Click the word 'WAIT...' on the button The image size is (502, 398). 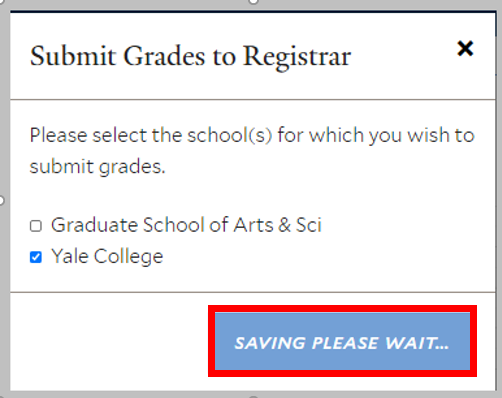417,343
